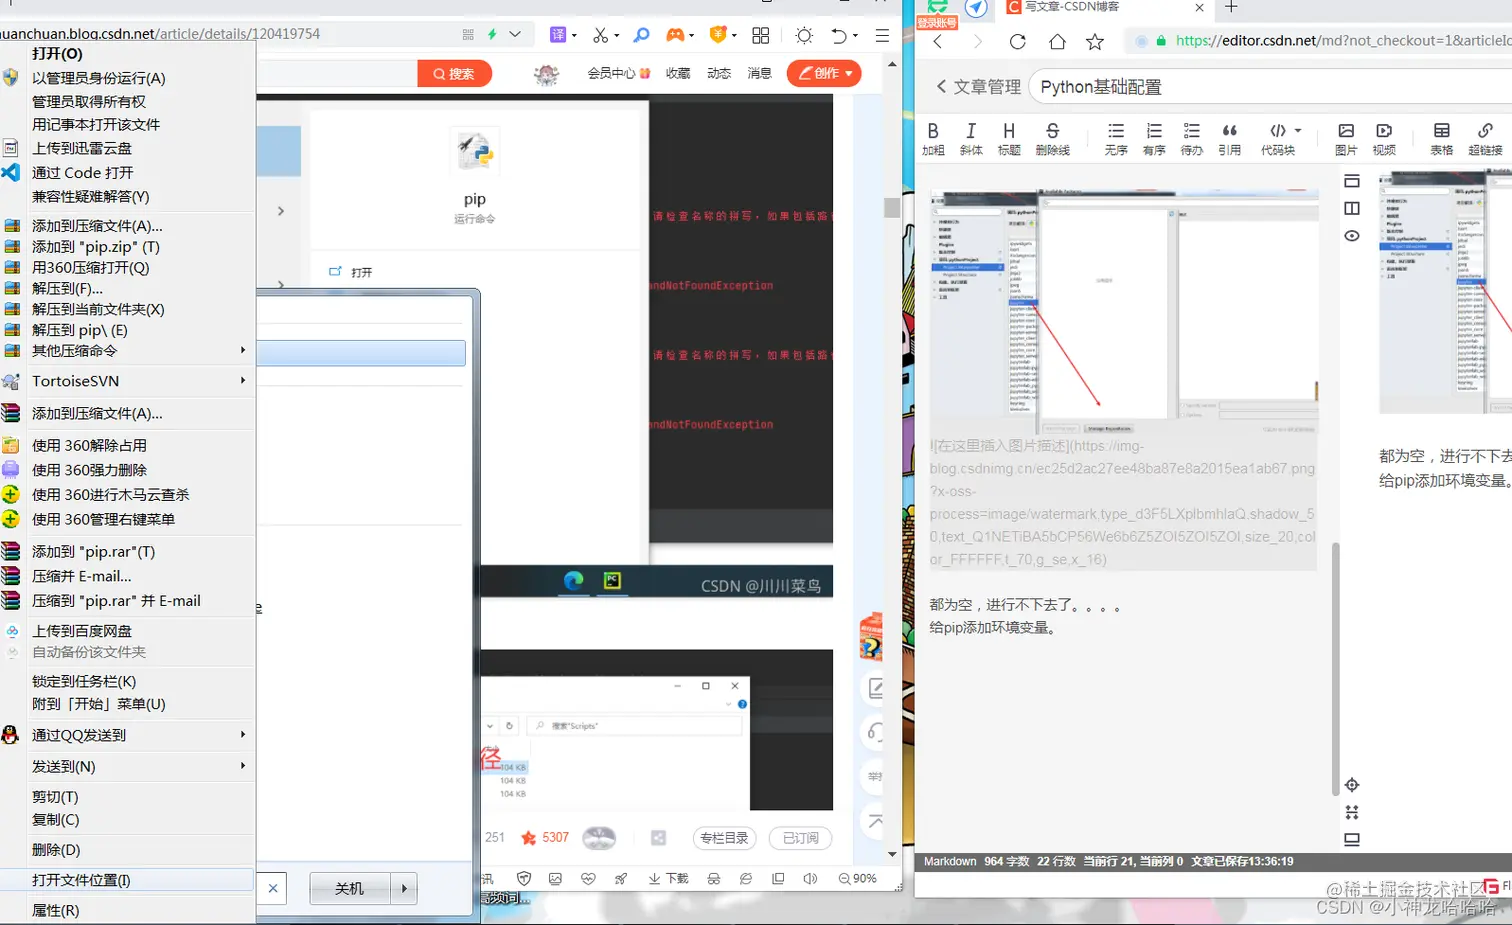
Task: Insert an image with the 图片 icon
Action: click(x=1347, y=135)
